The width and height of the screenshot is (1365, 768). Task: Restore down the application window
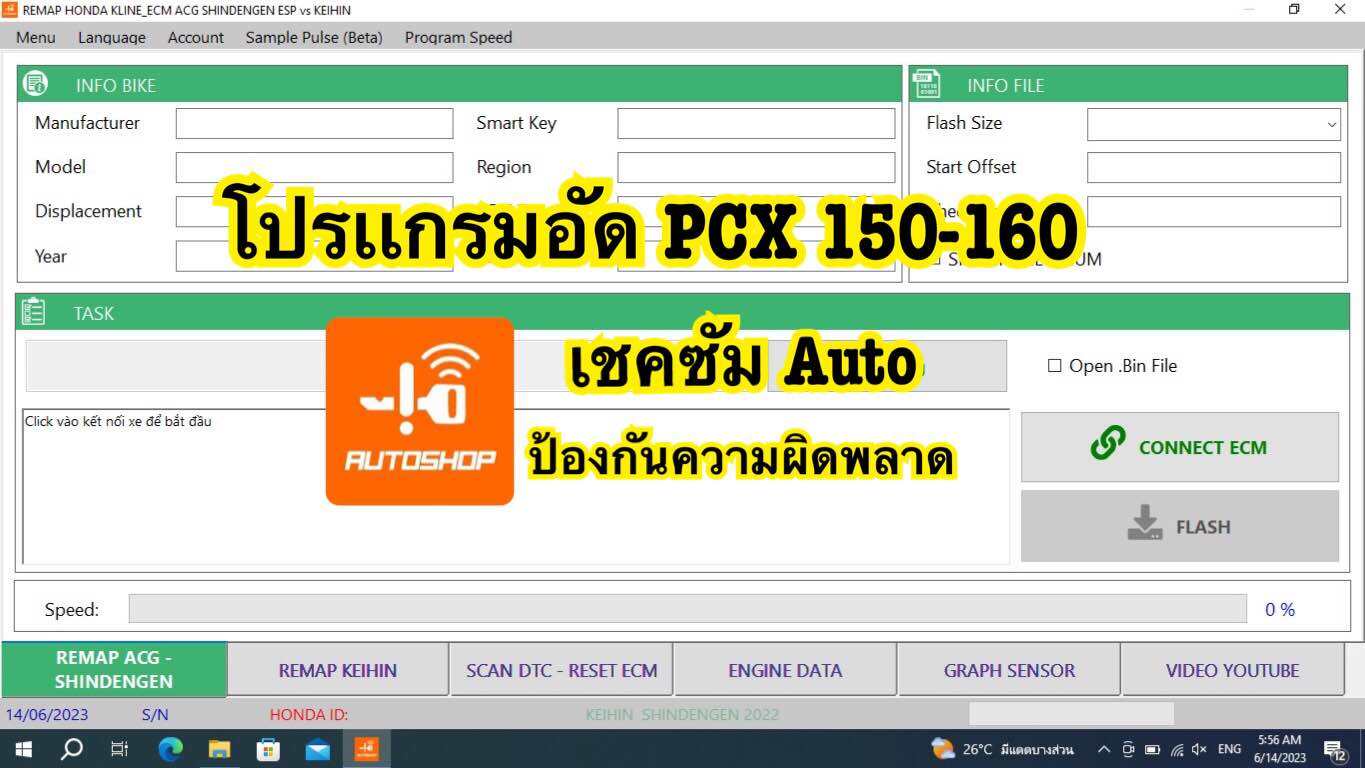click(1294, 9)
